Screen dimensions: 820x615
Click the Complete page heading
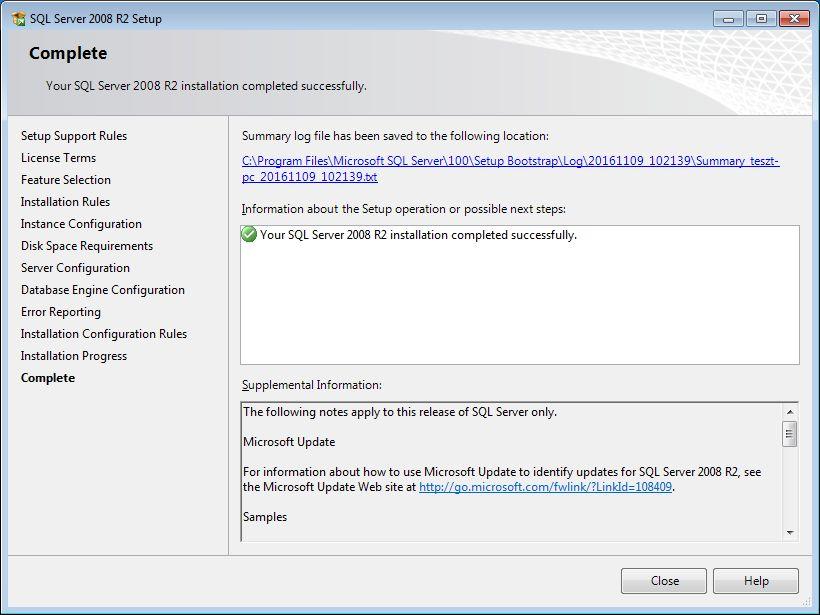click(x=68, y=53)
